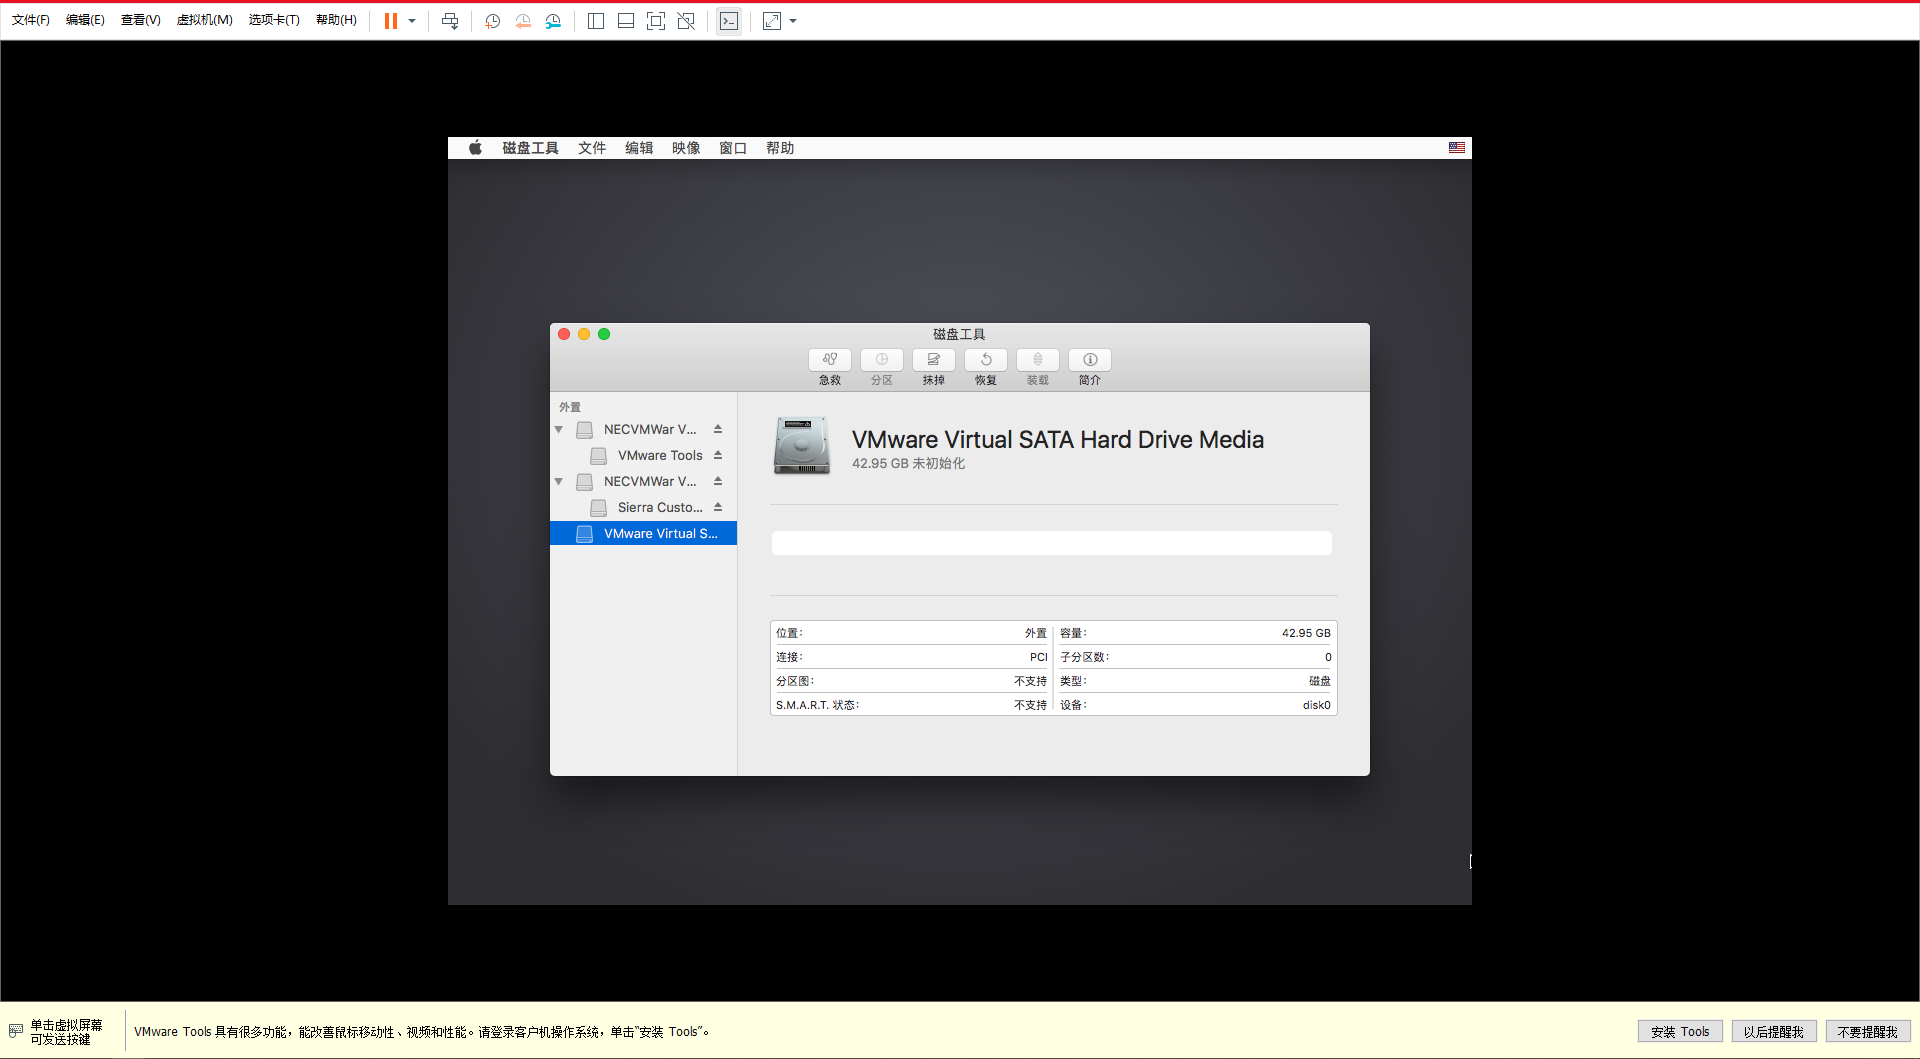This screenshot has width=1920, height=1059.
Task: Open the snapshot manager wrench icon
Action: (x=553, y=21)
